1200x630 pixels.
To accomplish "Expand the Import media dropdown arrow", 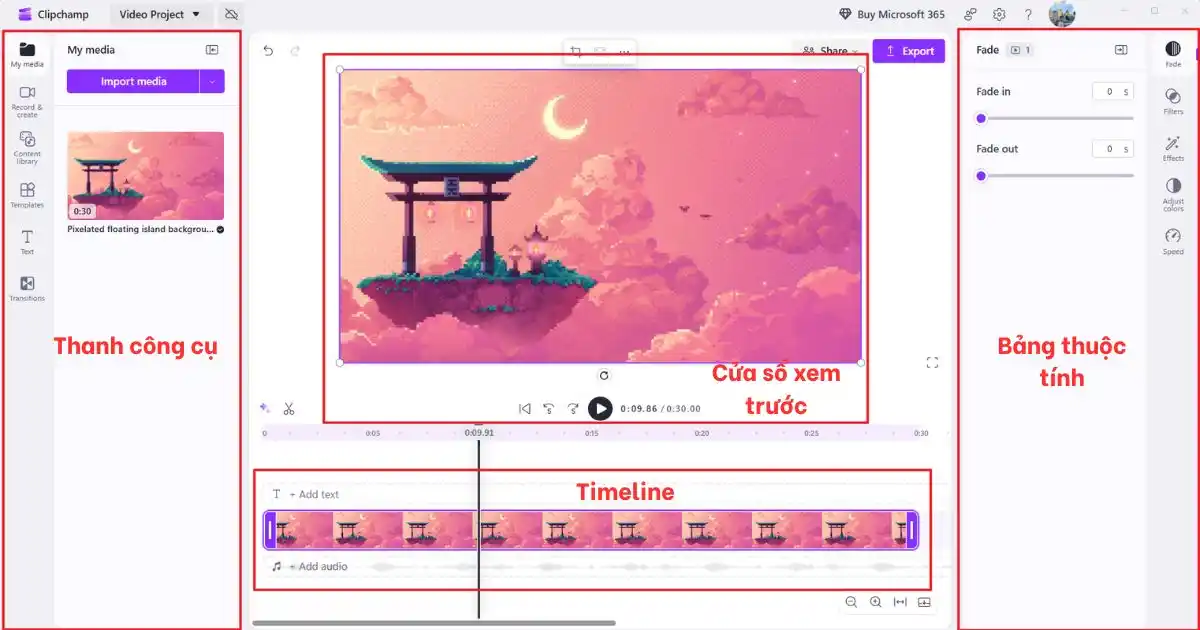I will point(212,81).
